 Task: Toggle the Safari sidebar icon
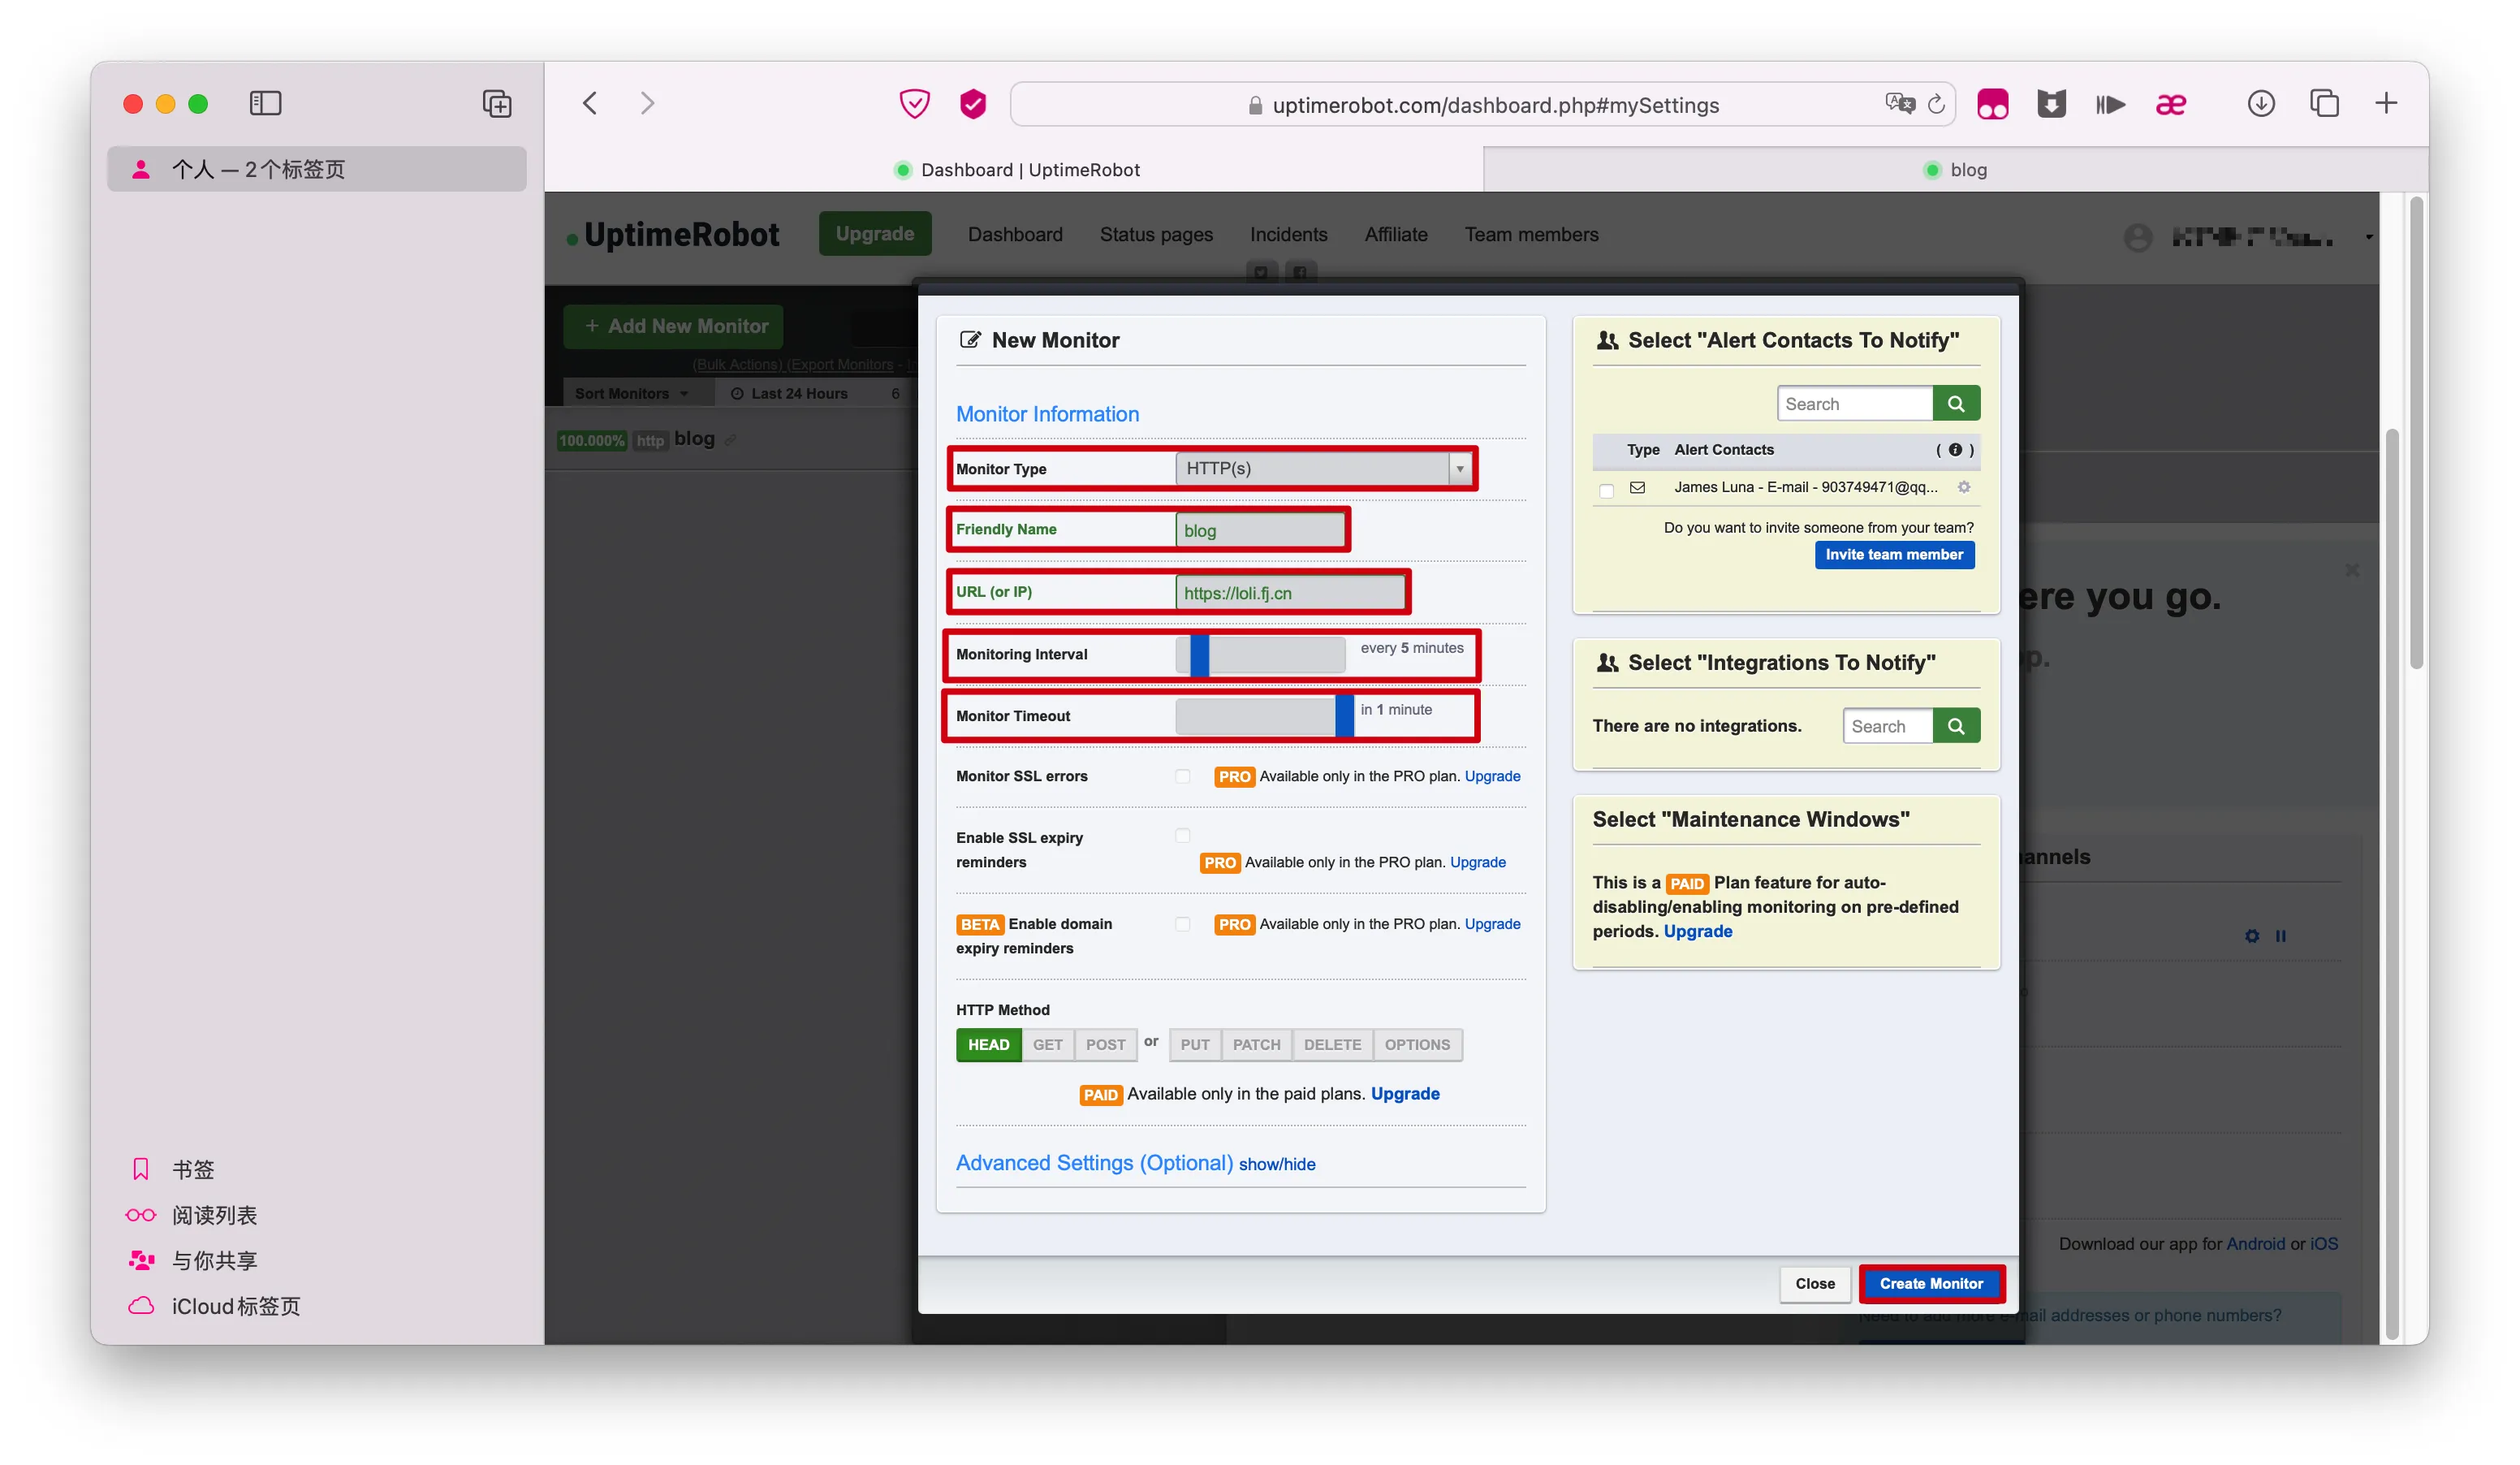coord(265,103)
